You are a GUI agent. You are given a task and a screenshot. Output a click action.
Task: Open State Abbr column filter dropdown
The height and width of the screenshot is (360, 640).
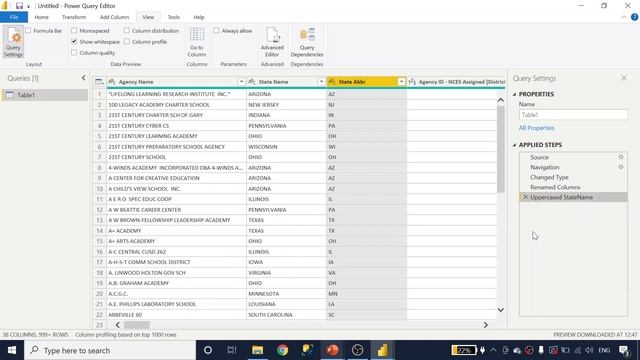[x=402, y=82]
